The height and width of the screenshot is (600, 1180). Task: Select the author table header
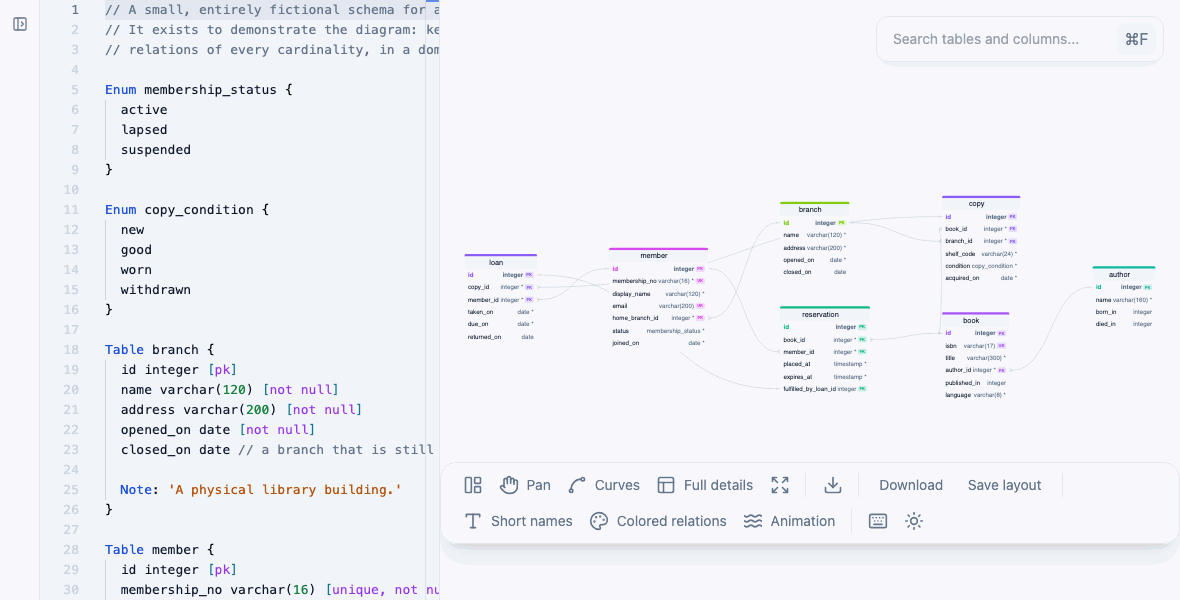coord(1124,274)
